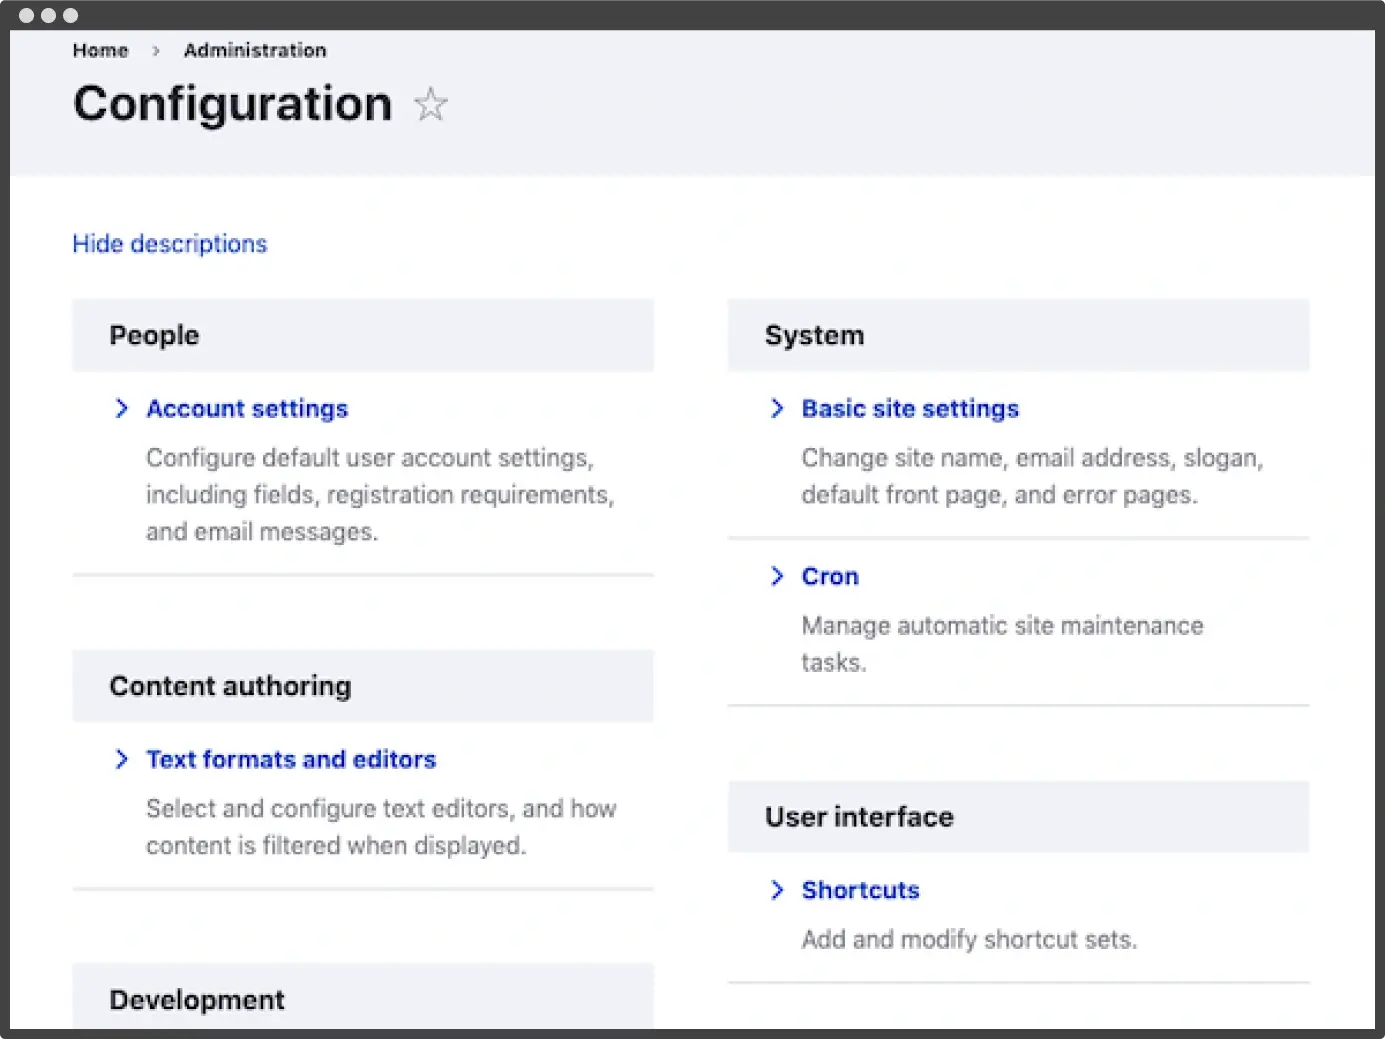Click the middle window control dot
Image resolution: width=1385 pixels, height=1039 pixels.
tap(47, 15)
